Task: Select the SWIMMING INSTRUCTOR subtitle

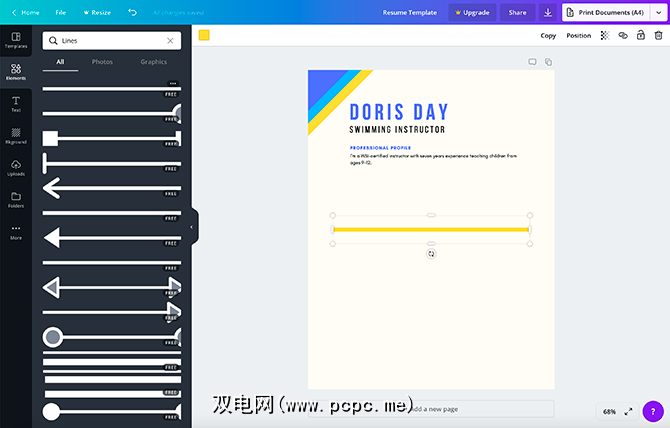Action: click(397, 129)
